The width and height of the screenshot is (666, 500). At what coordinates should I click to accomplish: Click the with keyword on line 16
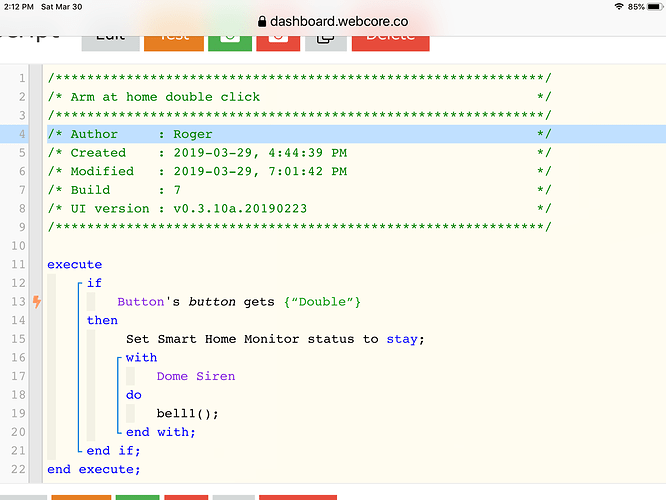click(x=141, y=358)
